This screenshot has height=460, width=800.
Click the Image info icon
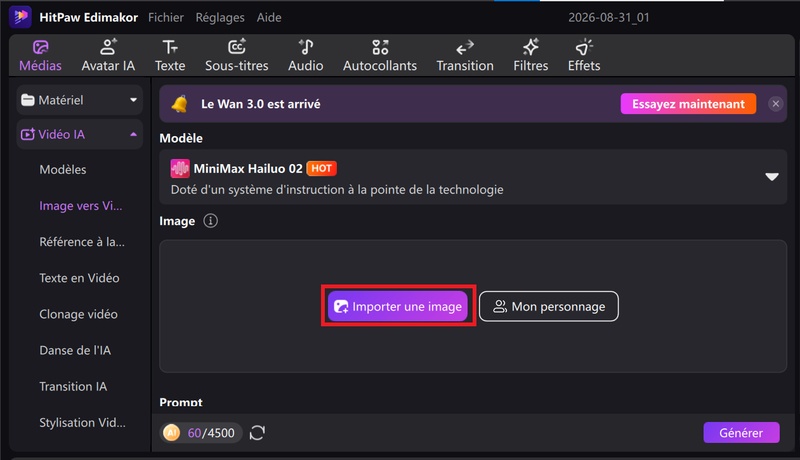210,221
